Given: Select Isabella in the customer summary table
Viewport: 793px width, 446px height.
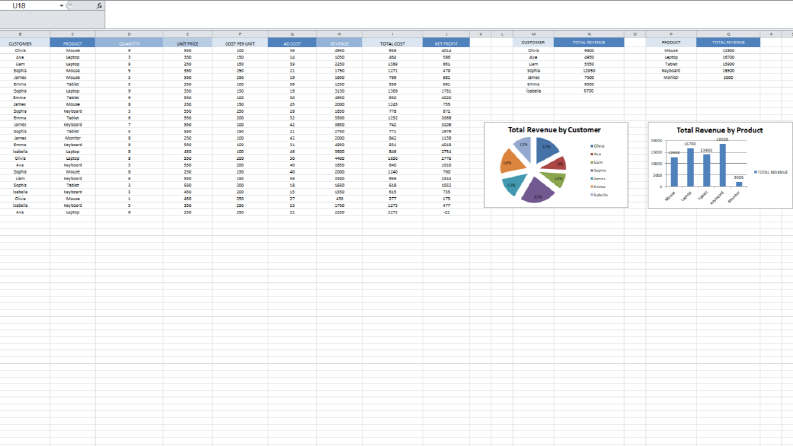Looking at the screenshot, I should click(x=534, y=91).
